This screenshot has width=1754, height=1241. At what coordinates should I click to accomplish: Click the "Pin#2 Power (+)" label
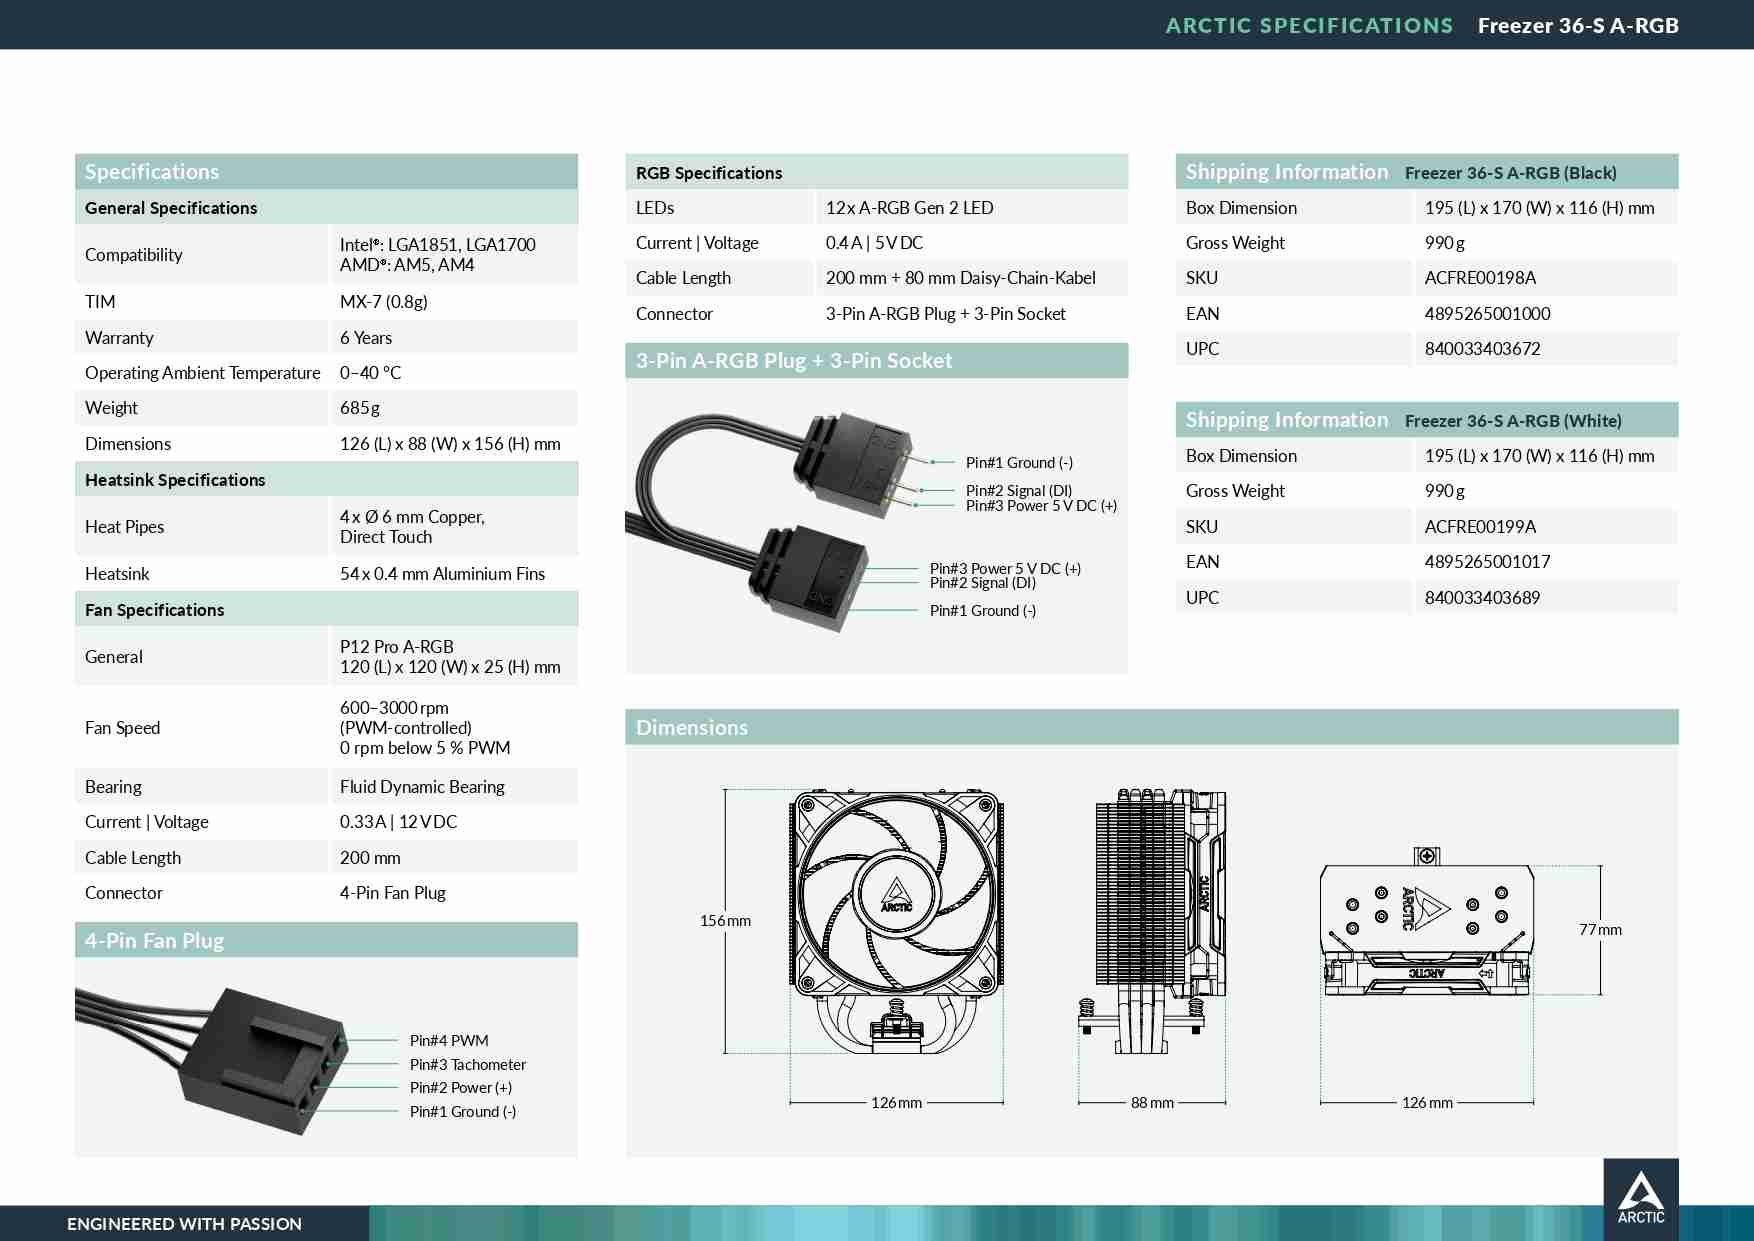point(461,1088)
